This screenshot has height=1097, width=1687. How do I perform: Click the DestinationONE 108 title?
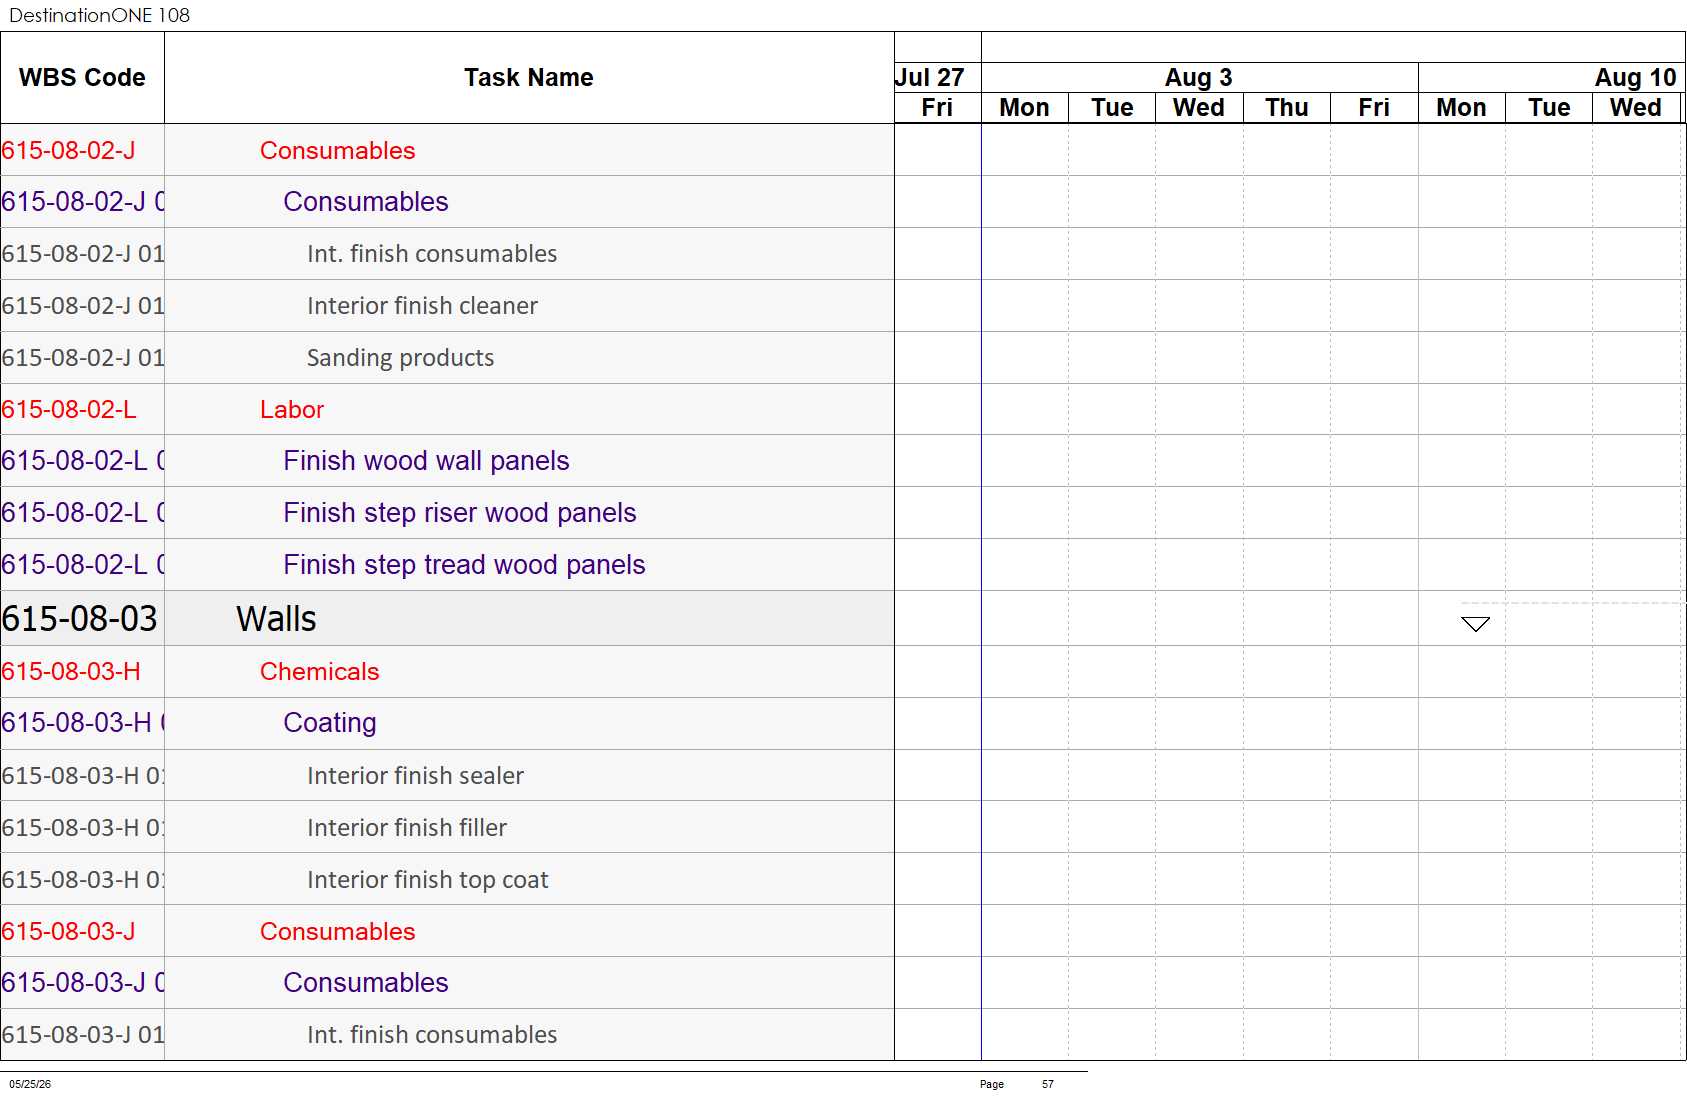click(x=99, y=15)
